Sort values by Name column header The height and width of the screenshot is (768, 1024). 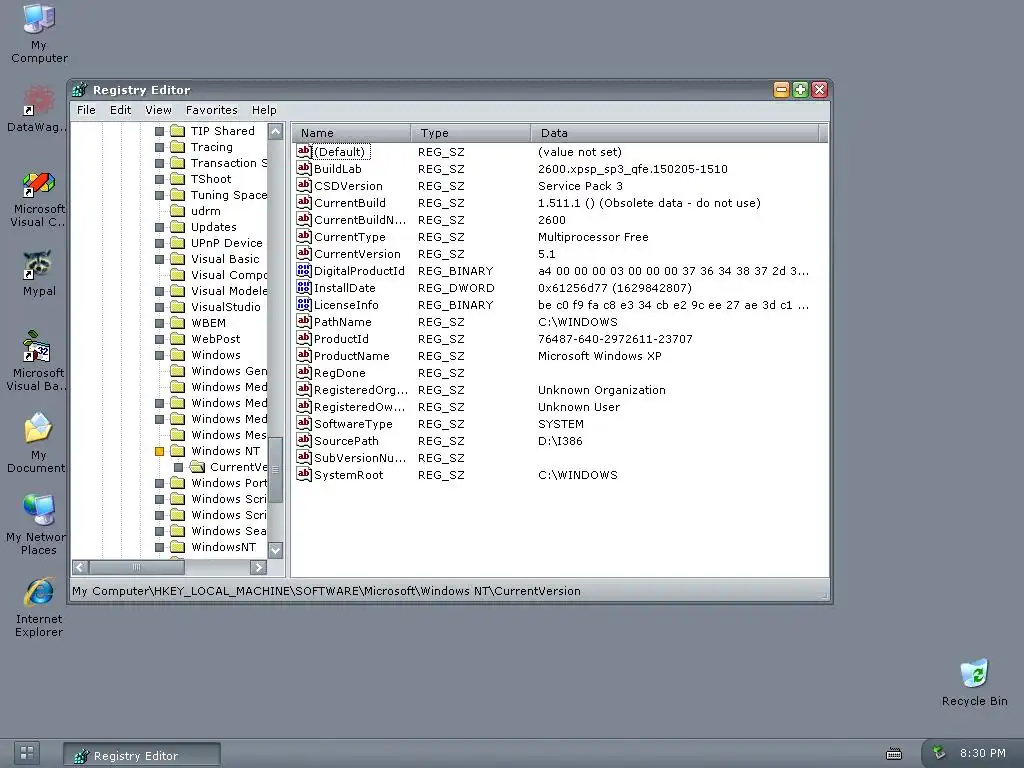click(351, 133)
